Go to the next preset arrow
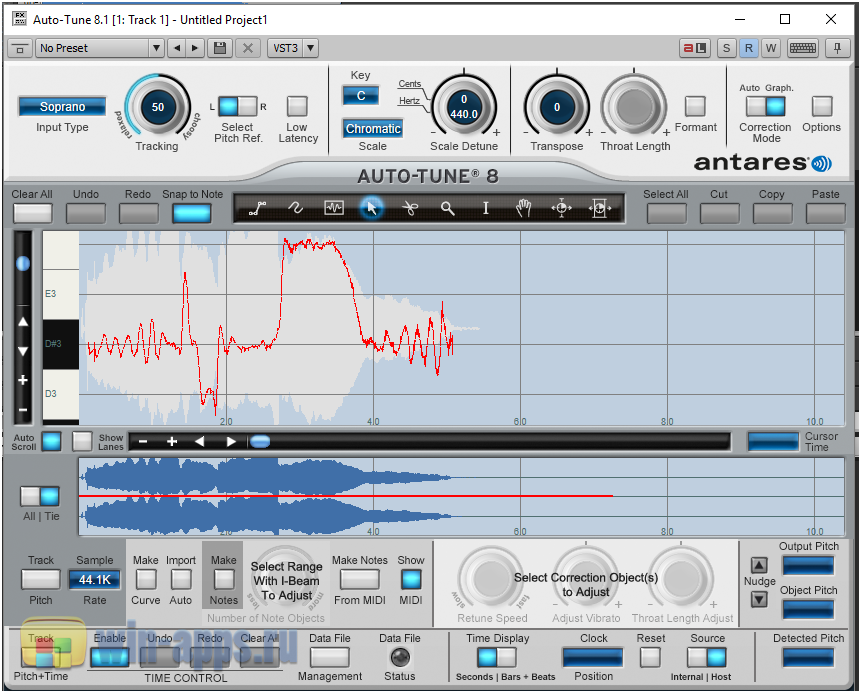This screenshot has width=861, height=693. [195, 48]
